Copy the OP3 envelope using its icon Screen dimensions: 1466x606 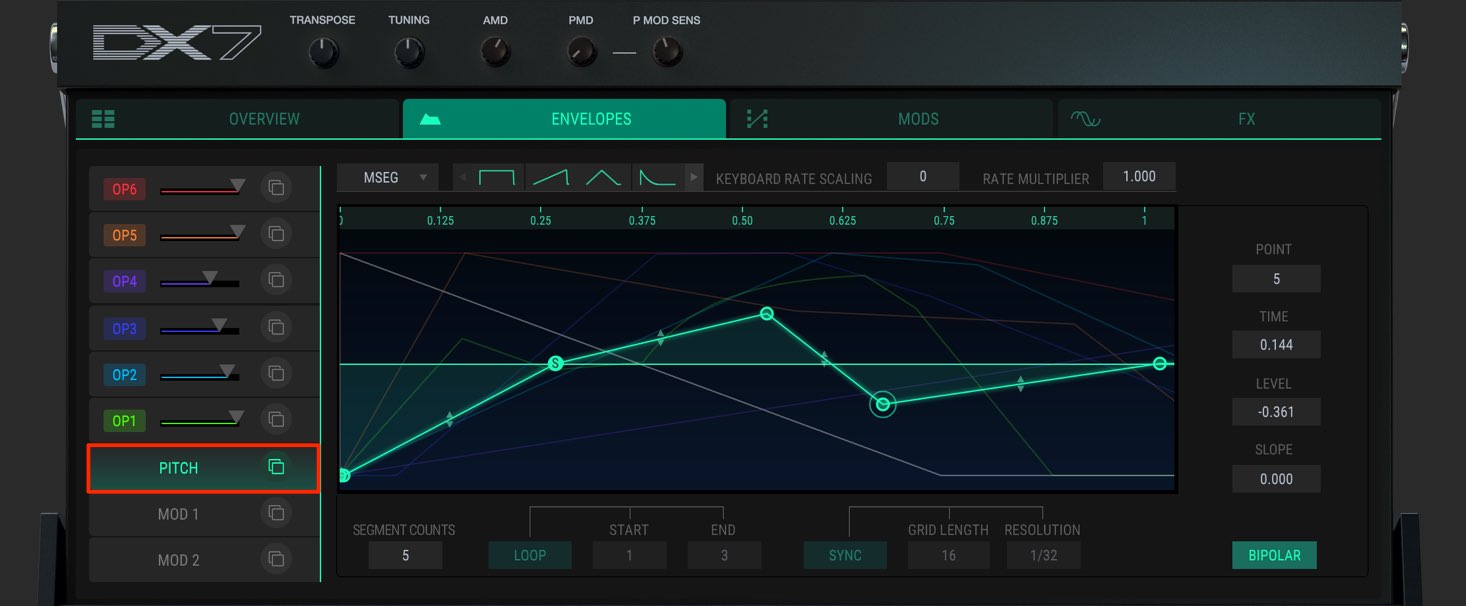point(277,328)
